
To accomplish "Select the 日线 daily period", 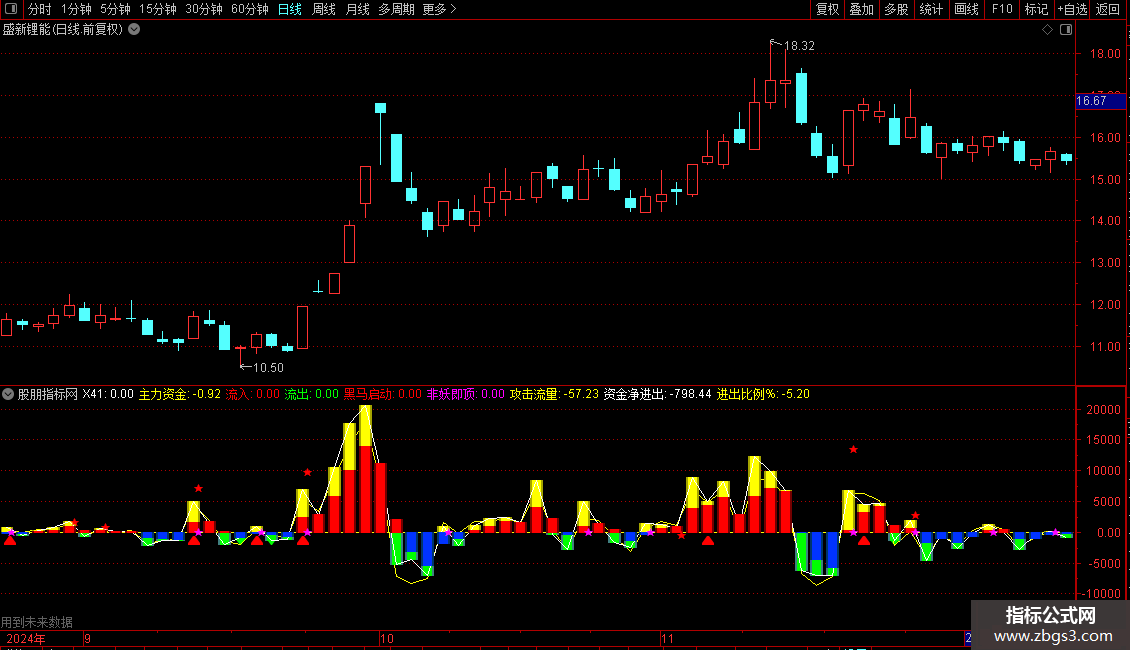I will coord(290,9).
